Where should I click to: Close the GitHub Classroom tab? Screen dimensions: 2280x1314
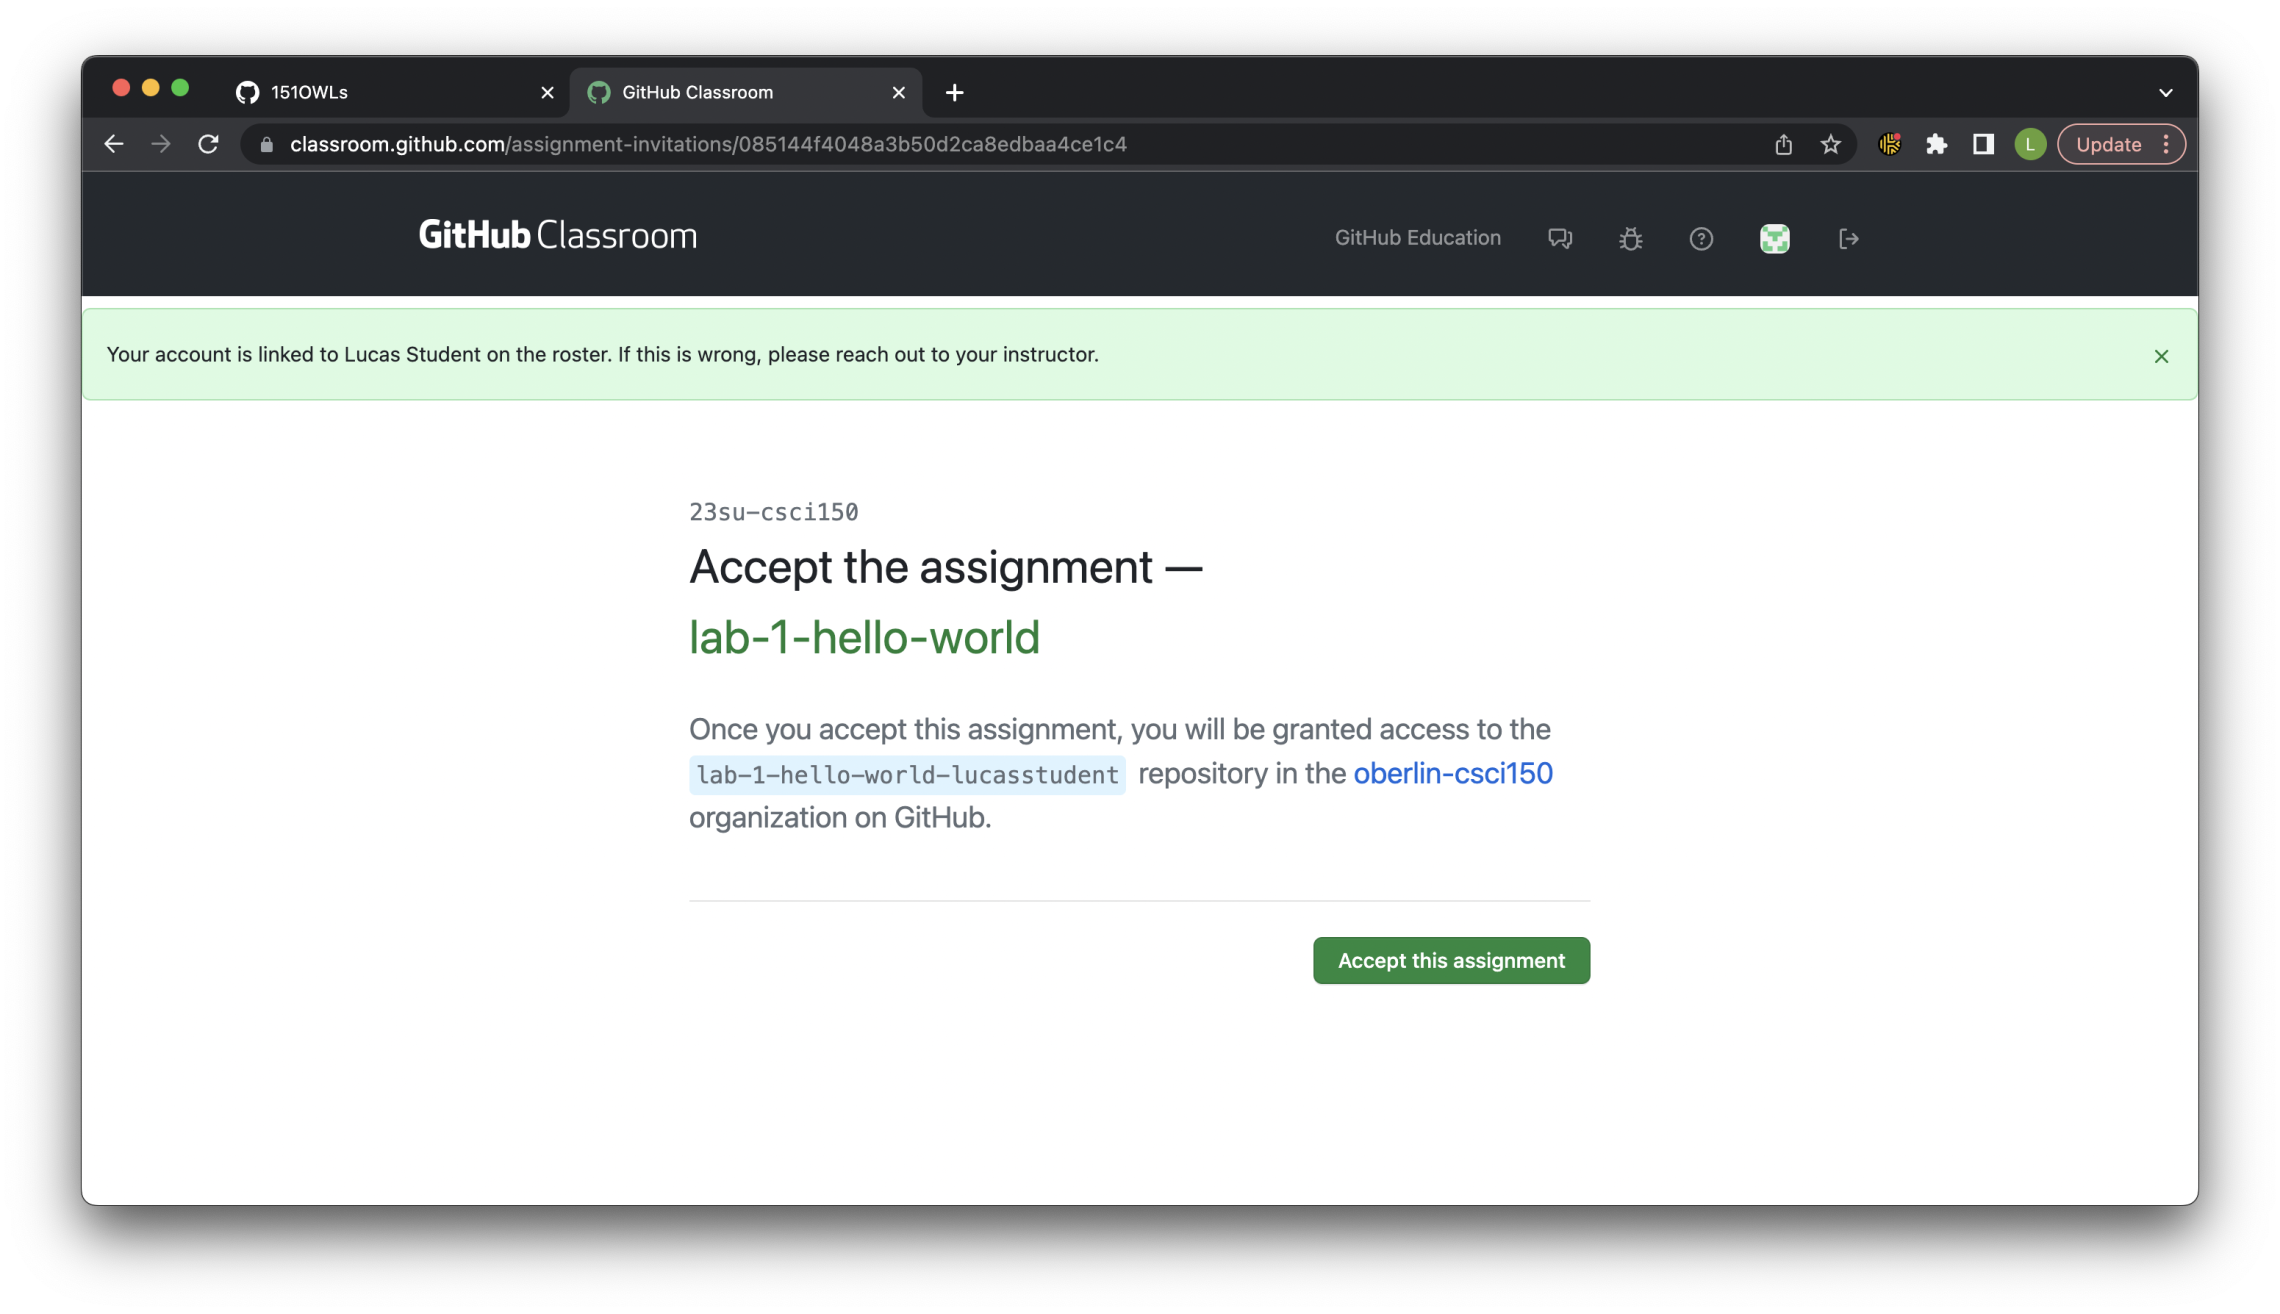pos(899,93)
